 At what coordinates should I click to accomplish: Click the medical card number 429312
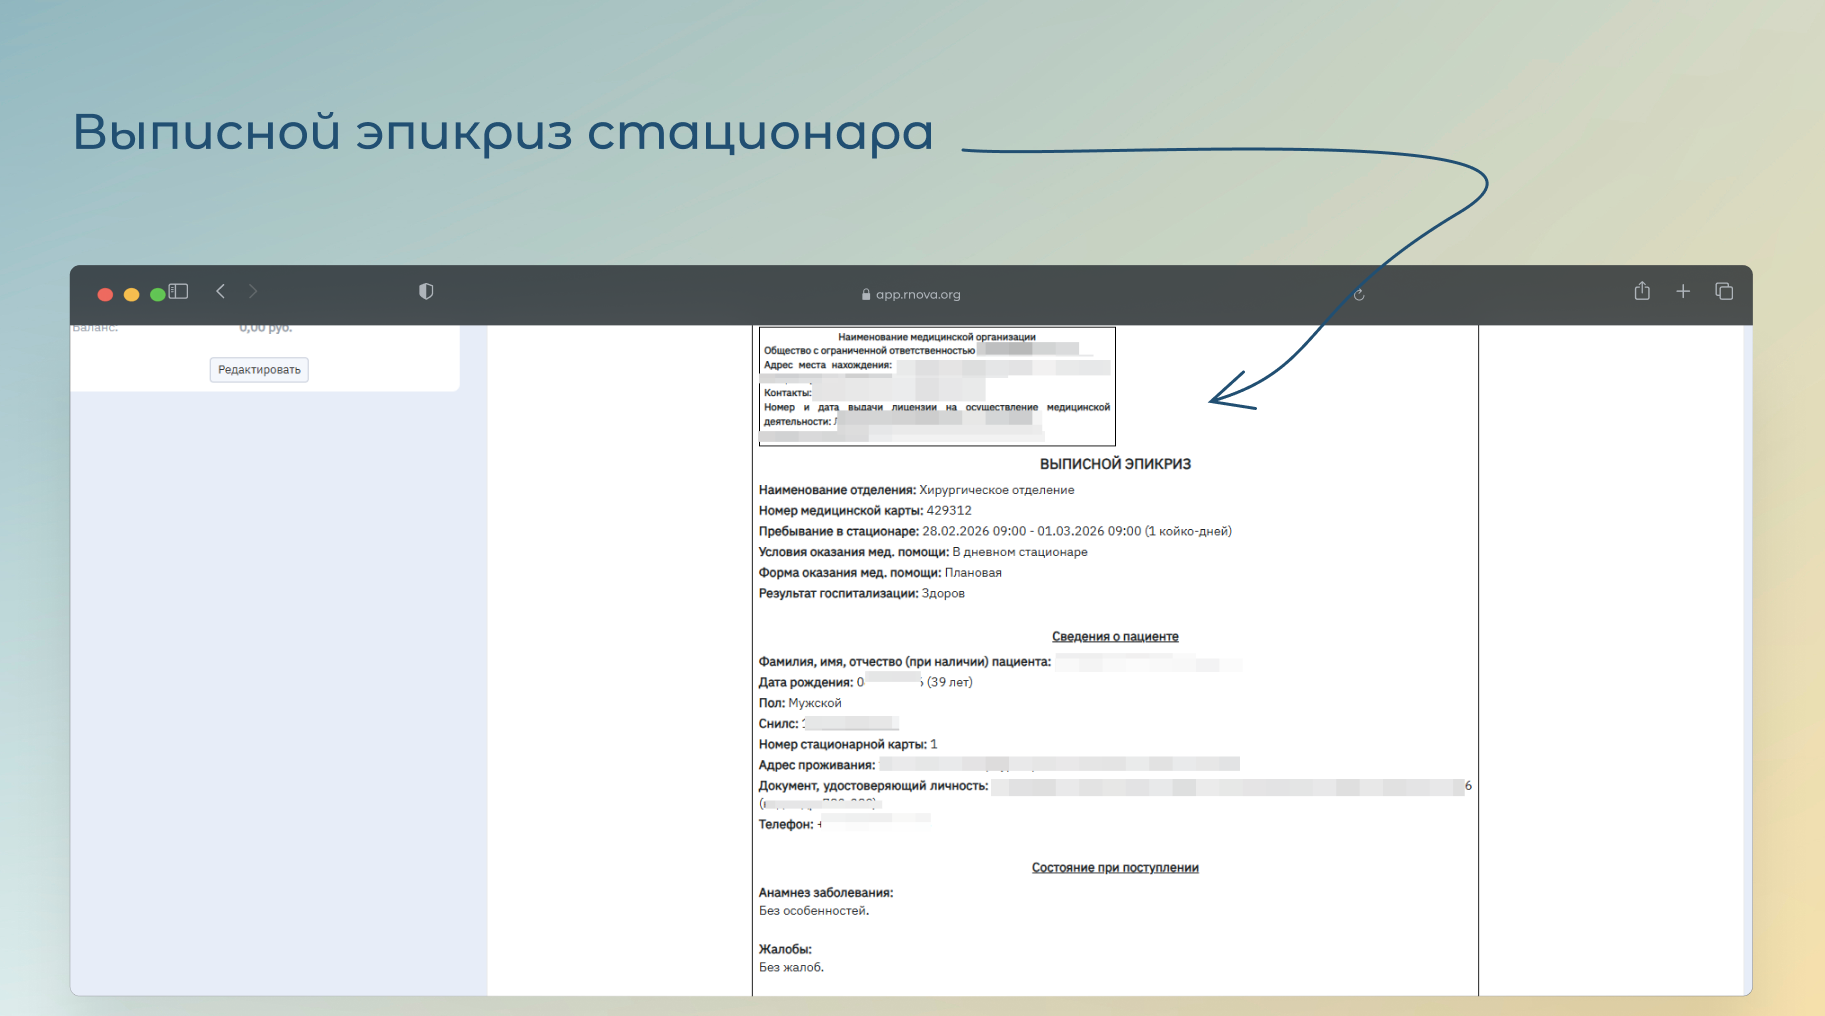click(949, 510)
